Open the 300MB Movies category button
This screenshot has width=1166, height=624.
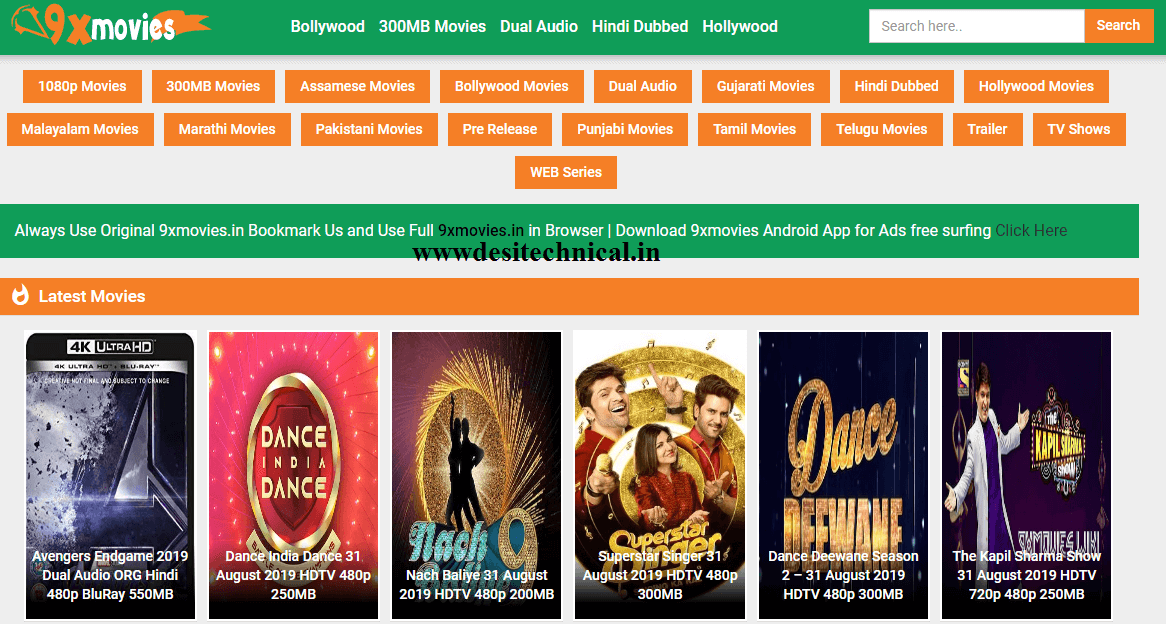tap(213, 86)
